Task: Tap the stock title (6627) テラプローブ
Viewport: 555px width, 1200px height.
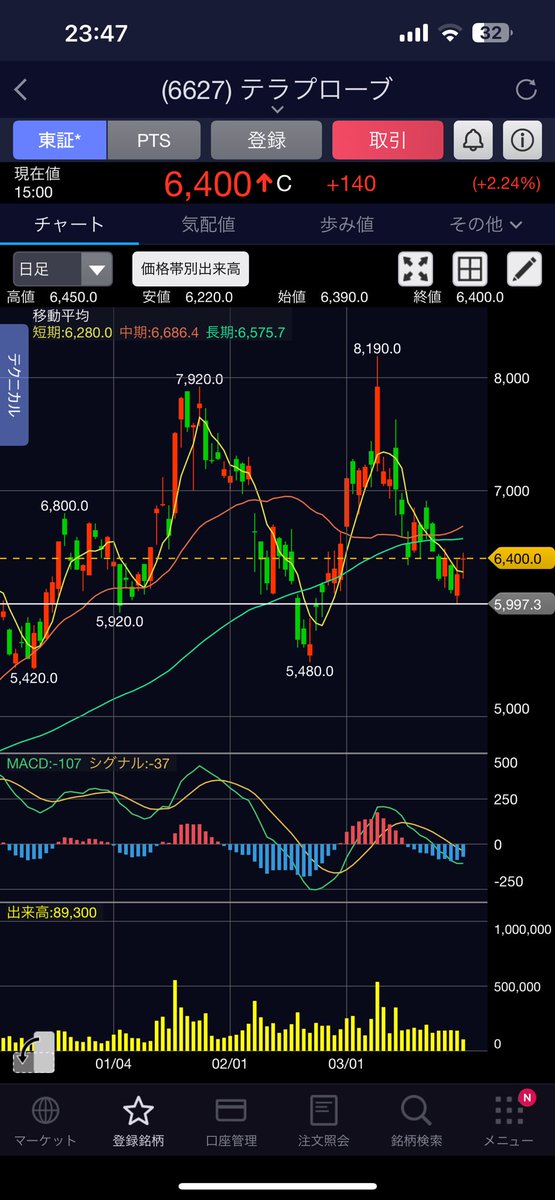Action: click(277, 89)
